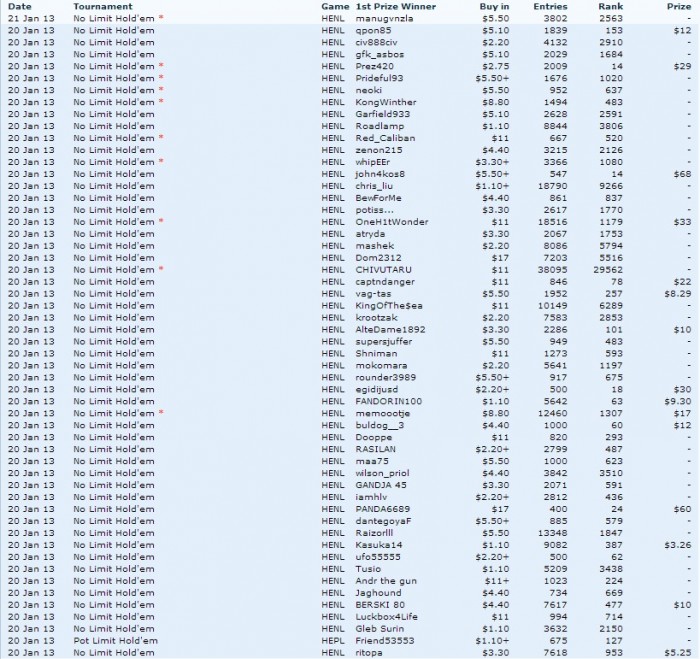Select winner name BewForMe
Screen dimensions: 700x659
click(379, 198)
